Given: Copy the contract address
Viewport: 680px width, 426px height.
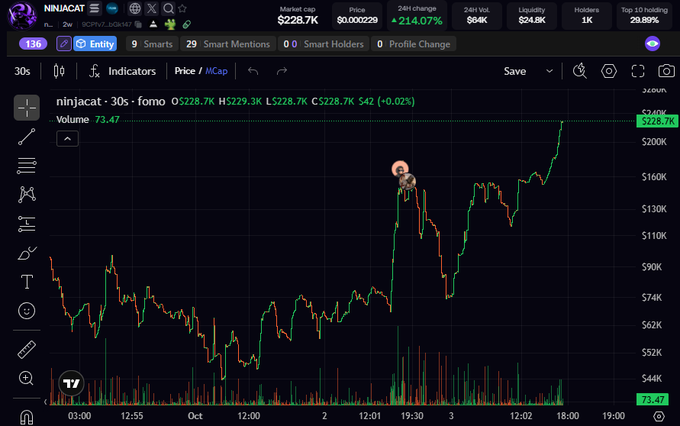Looking at the screenshot, I should click(x=138, y=24).
